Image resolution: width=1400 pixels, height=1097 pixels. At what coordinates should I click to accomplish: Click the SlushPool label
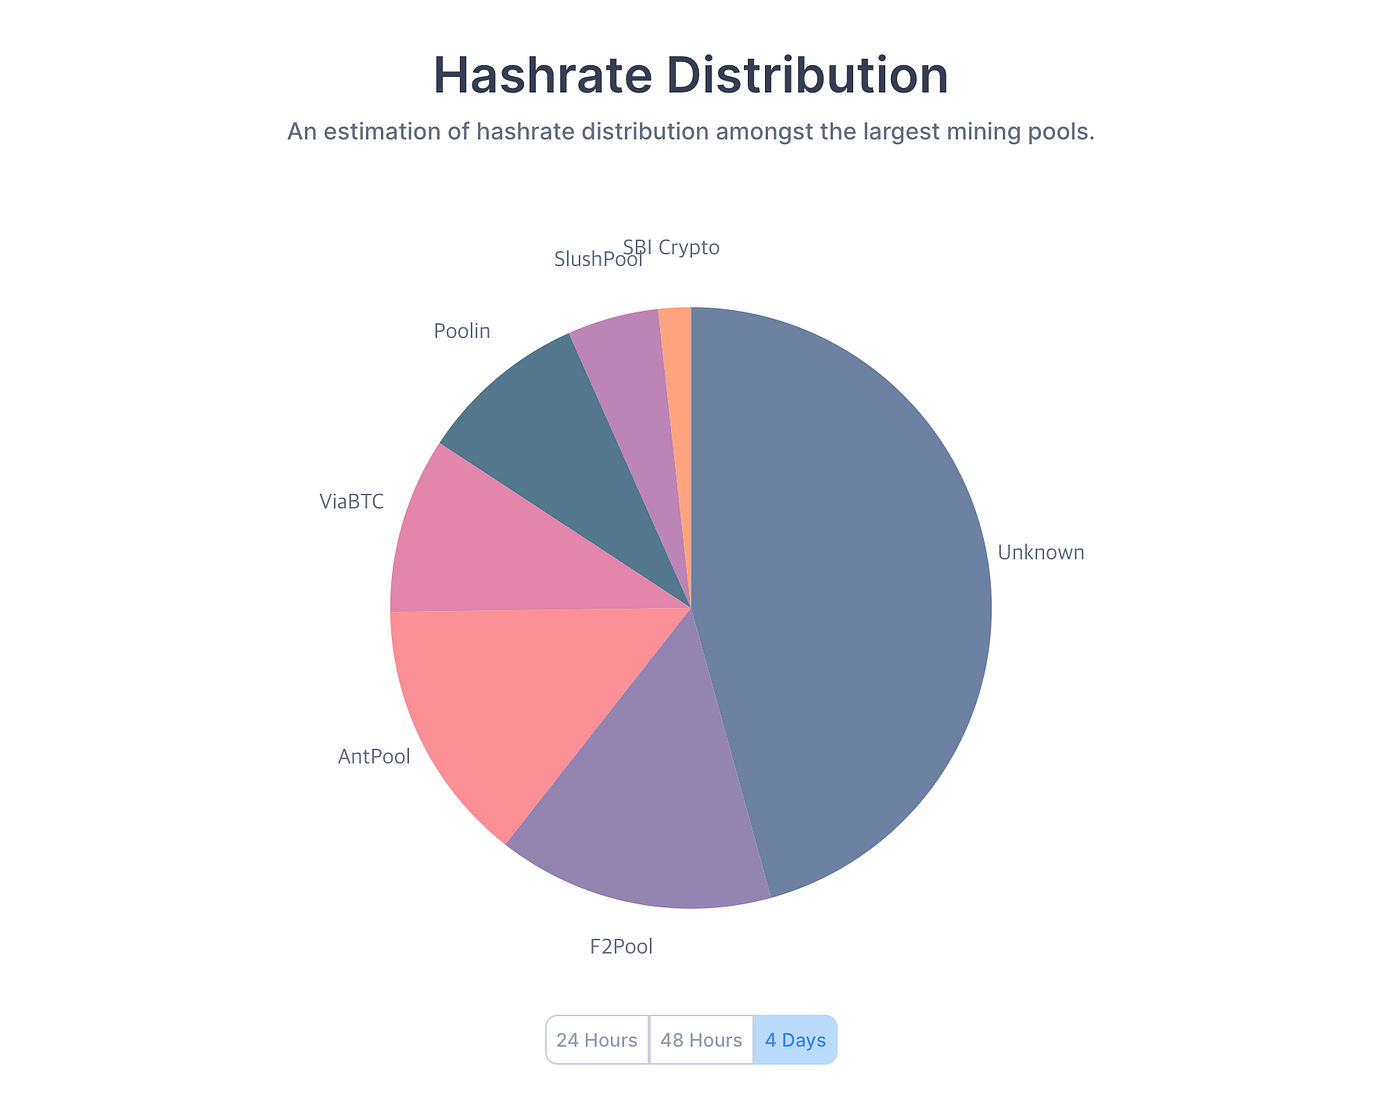[598, 259]
